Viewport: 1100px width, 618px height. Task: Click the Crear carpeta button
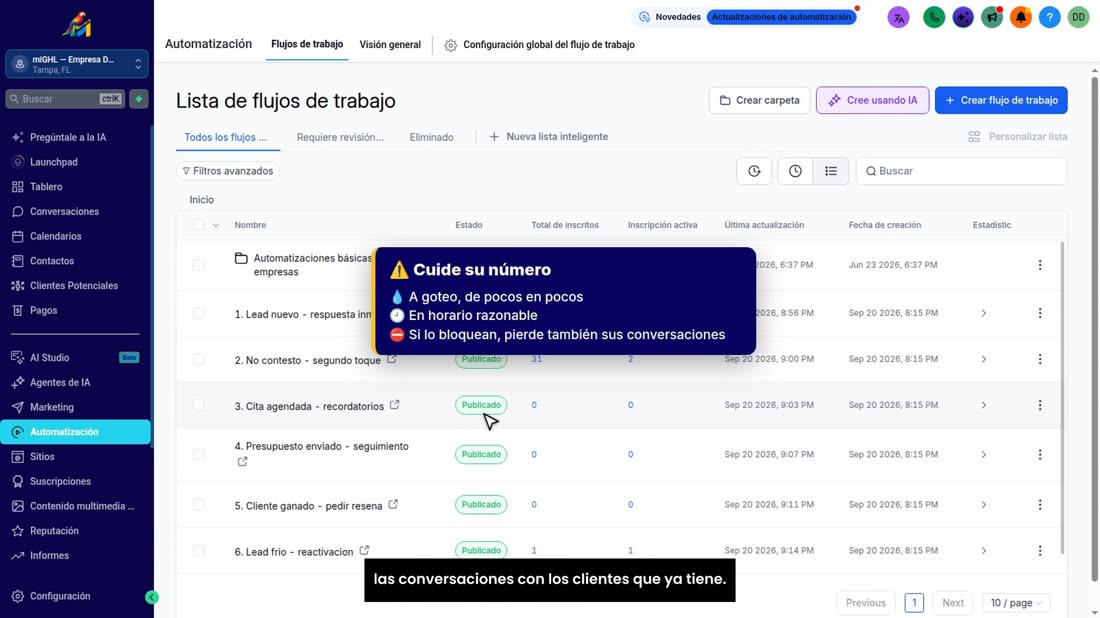759,100
